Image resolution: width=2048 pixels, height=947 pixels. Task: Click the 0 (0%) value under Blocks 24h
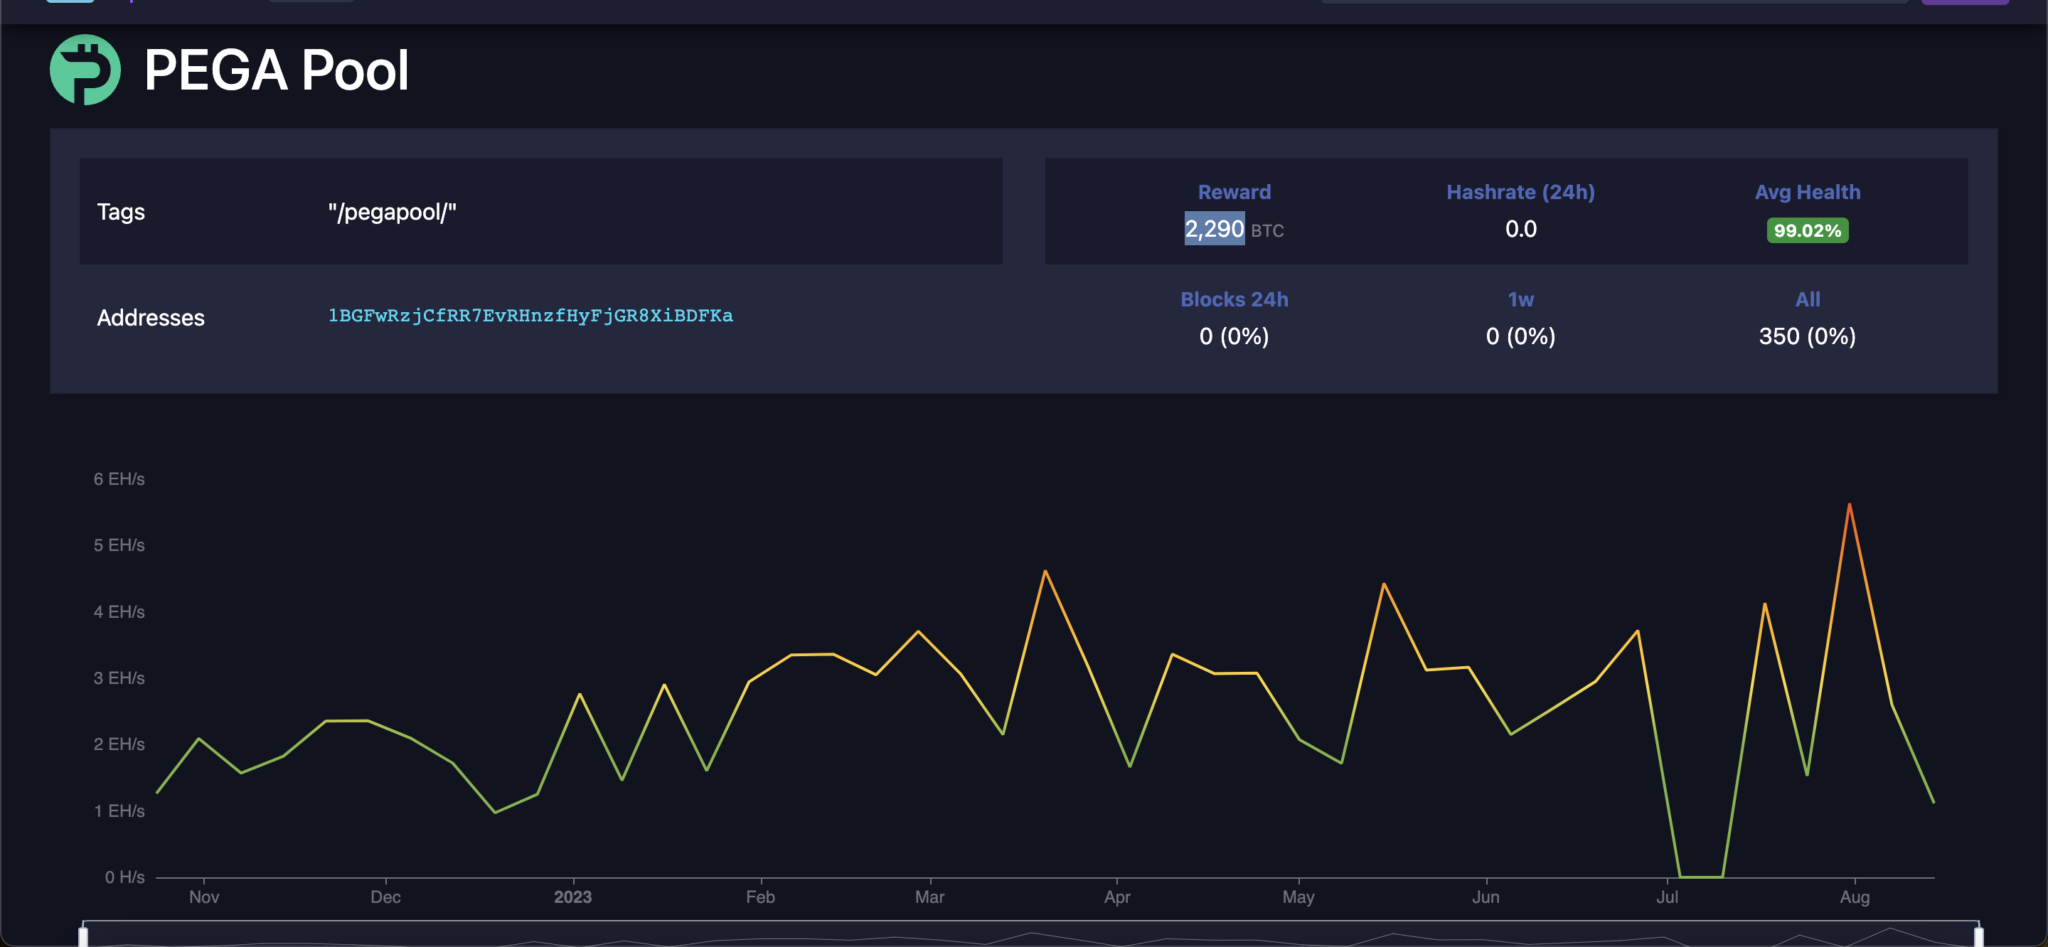[1233, 336]
